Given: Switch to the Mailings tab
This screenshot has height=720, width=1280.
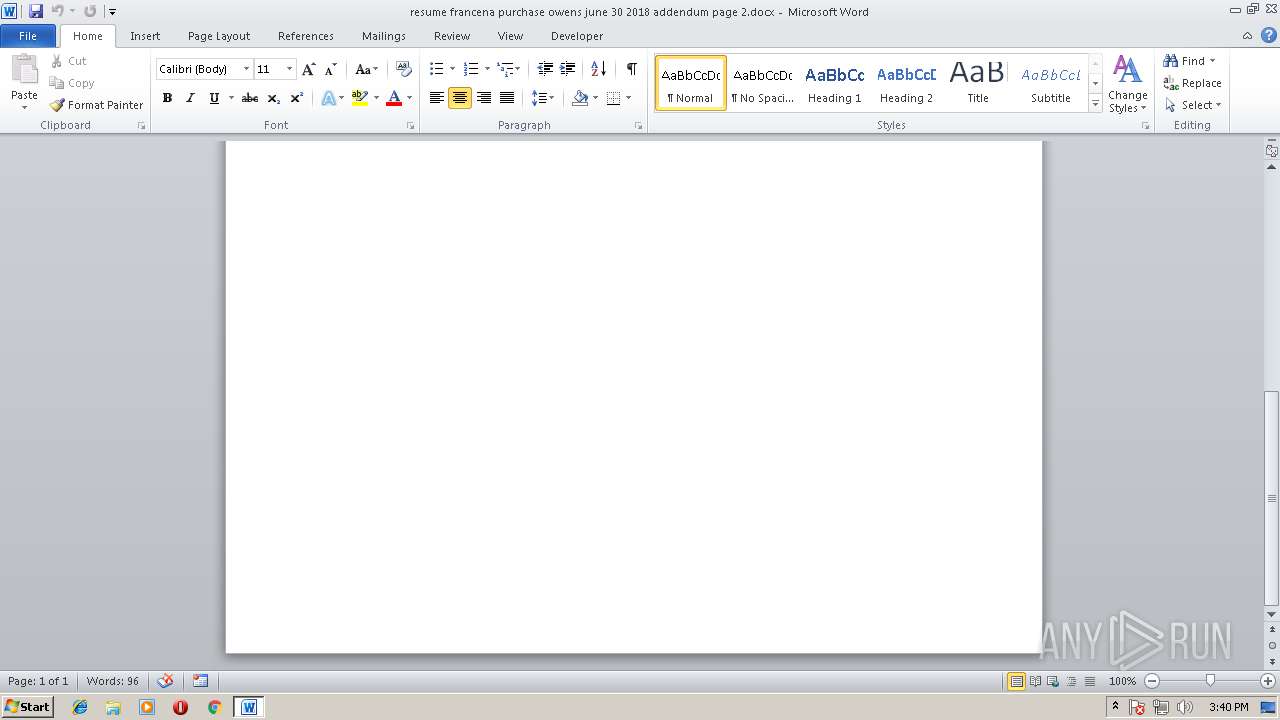Looking at the screenshot, I should tap(384, 36).
